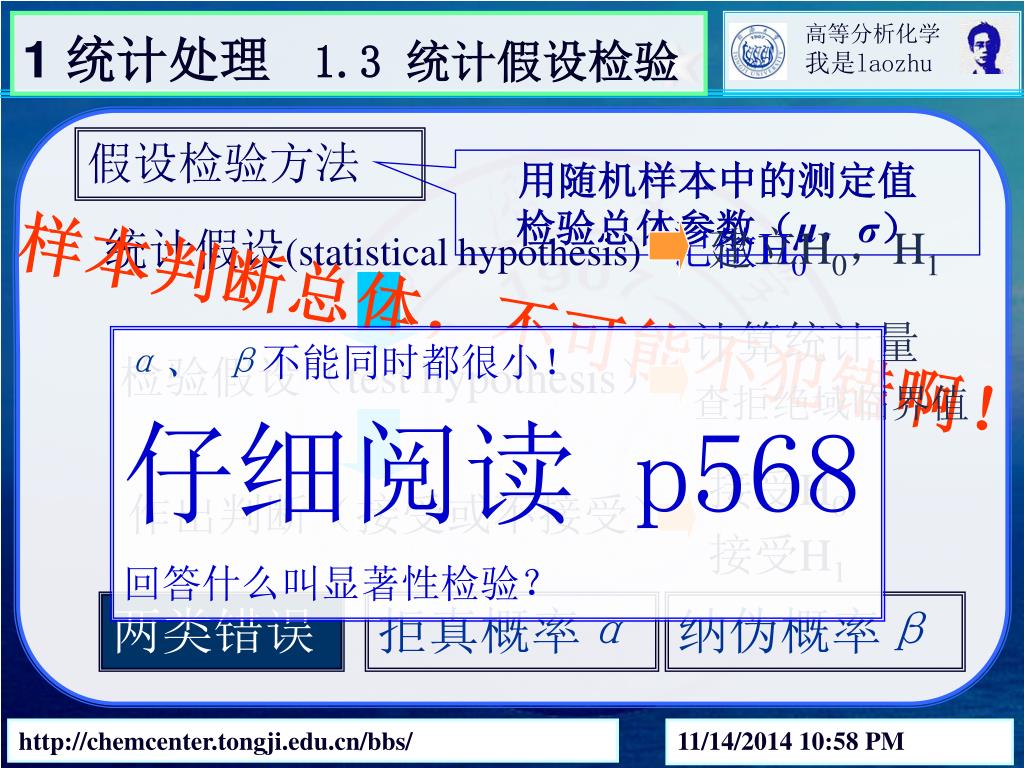
Task: Click the red text 样本判断总体
Action: pos(219,268)
